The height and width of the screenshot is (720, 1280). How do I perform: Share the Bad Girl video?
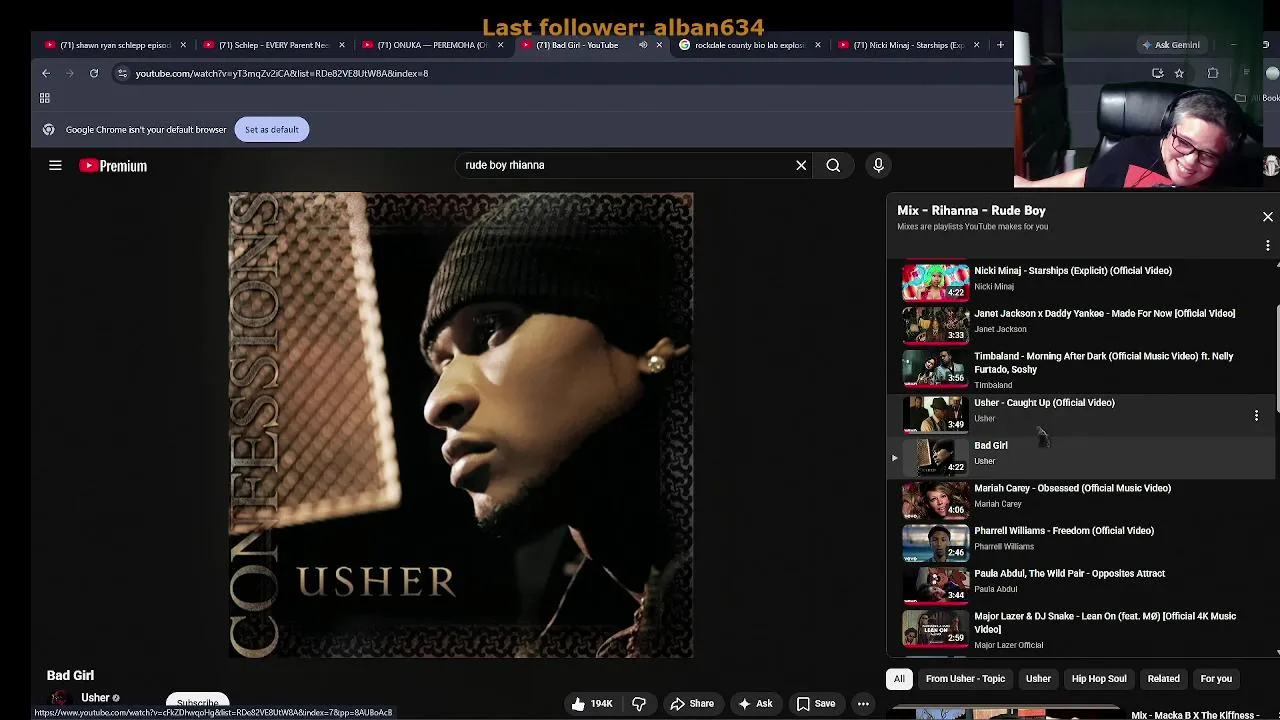click(x=692, y=704)
